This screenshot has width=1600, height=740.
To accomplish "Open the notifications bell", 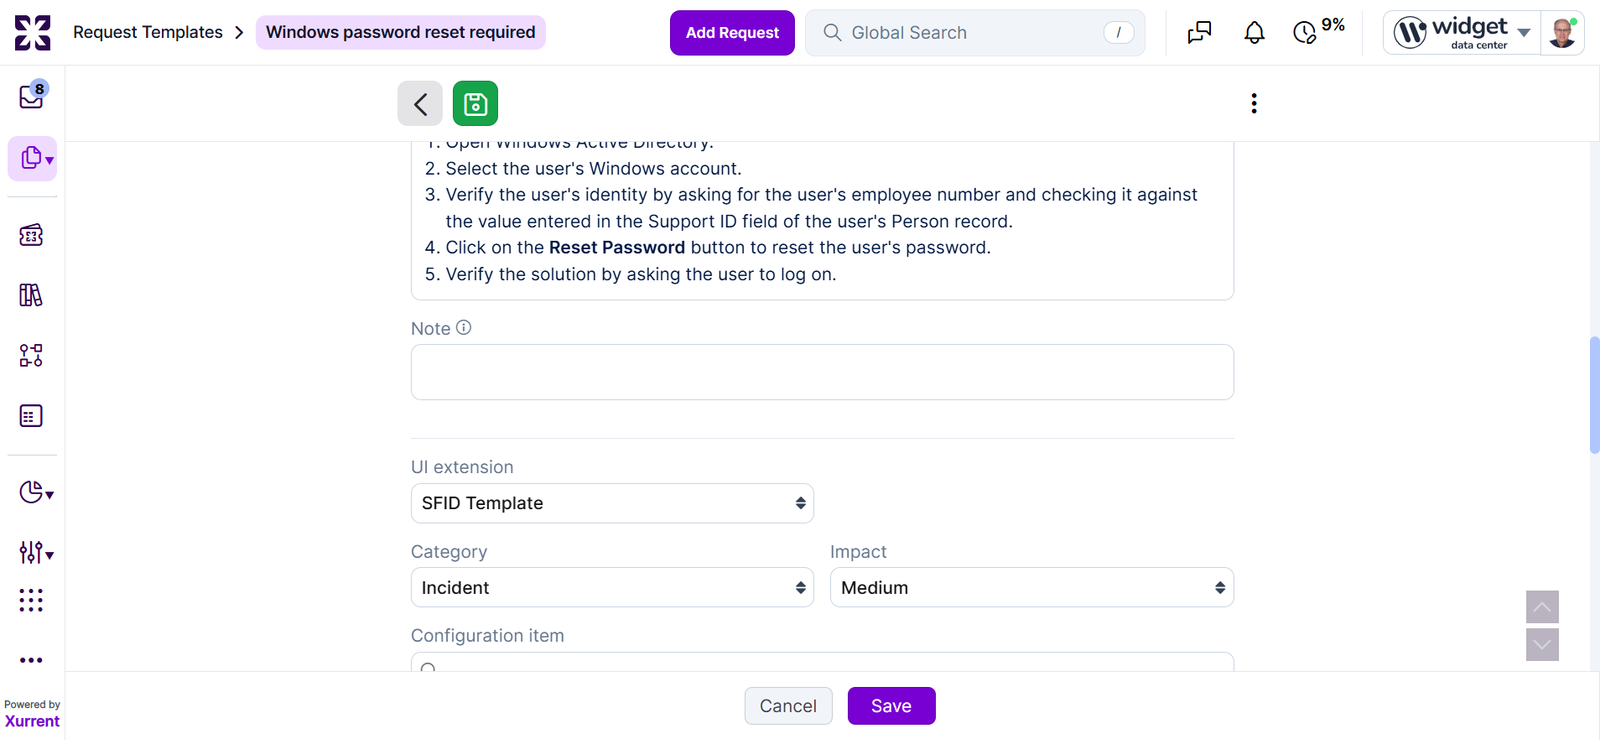I will click(x=1254, y=33).
